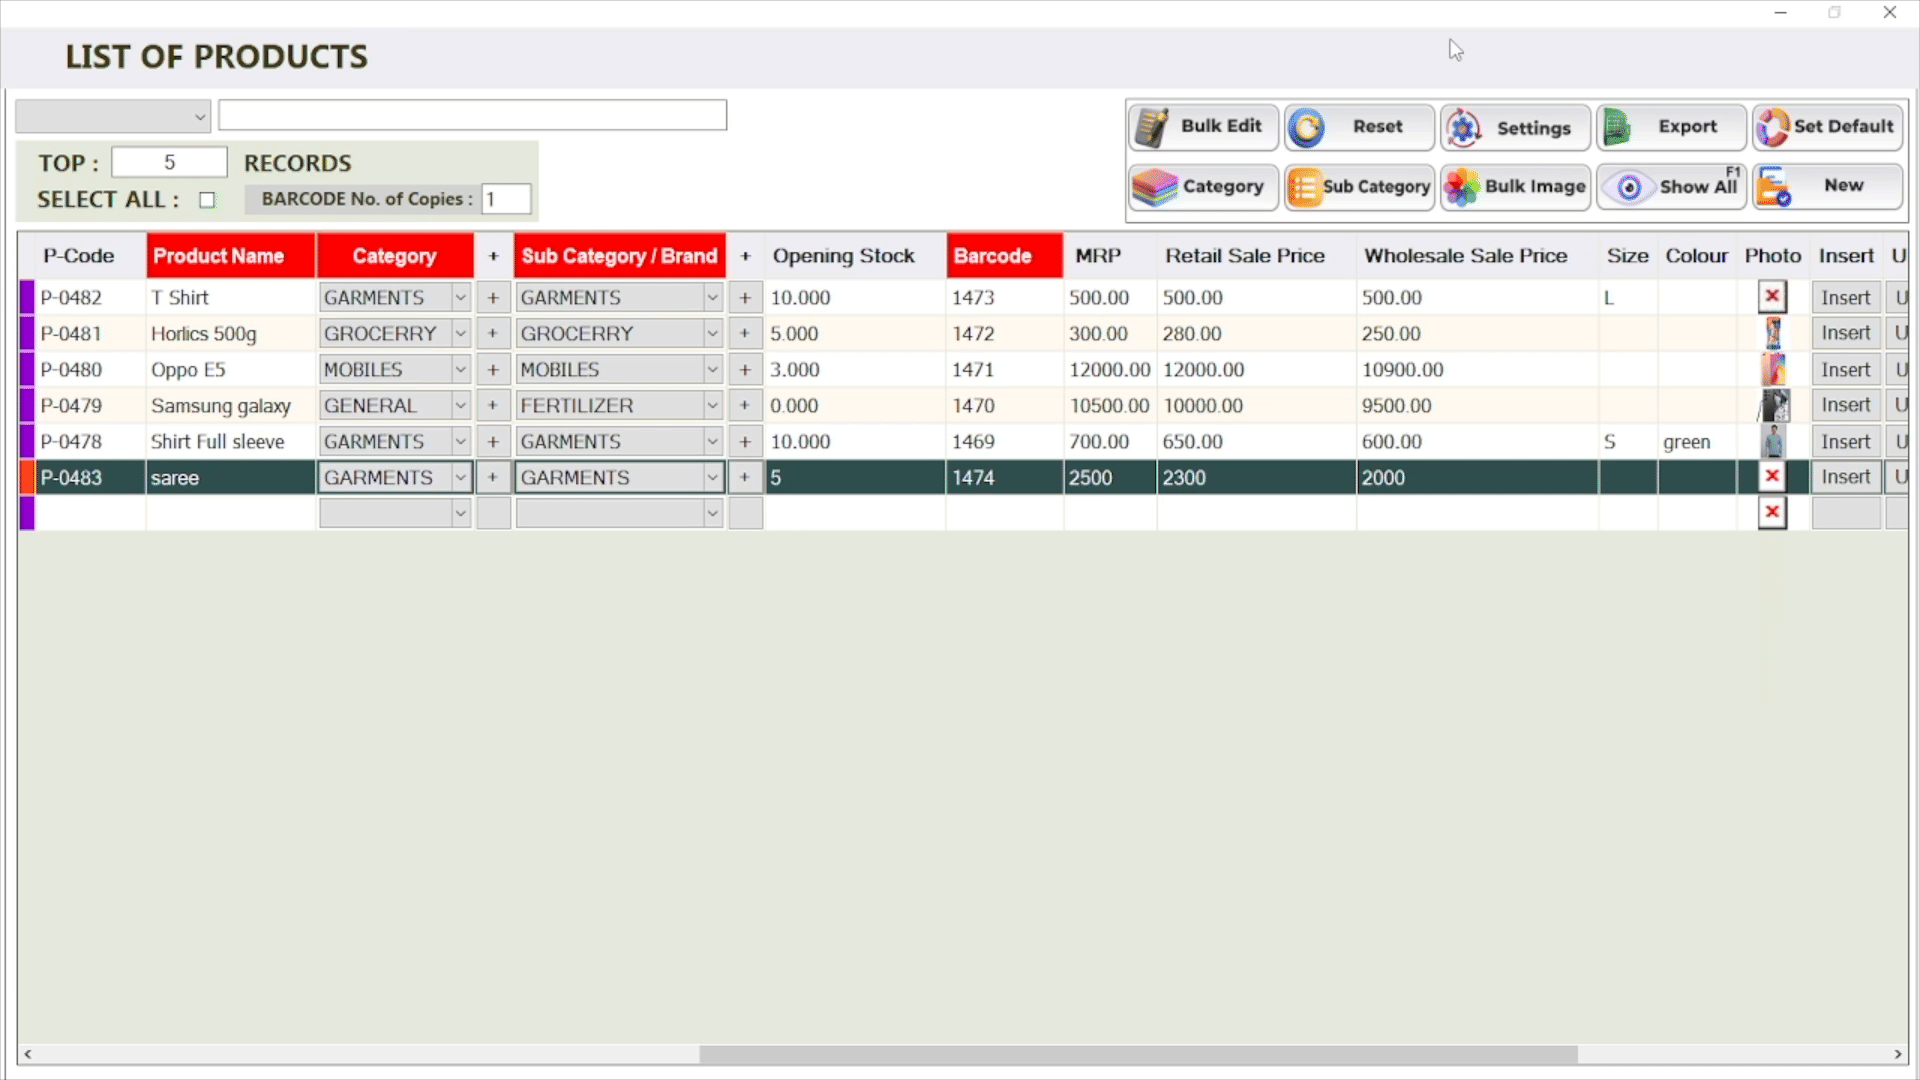Sort by the Product Name column header
The width and height of the screenshot is (1920, 1080).
coord(230,256)
